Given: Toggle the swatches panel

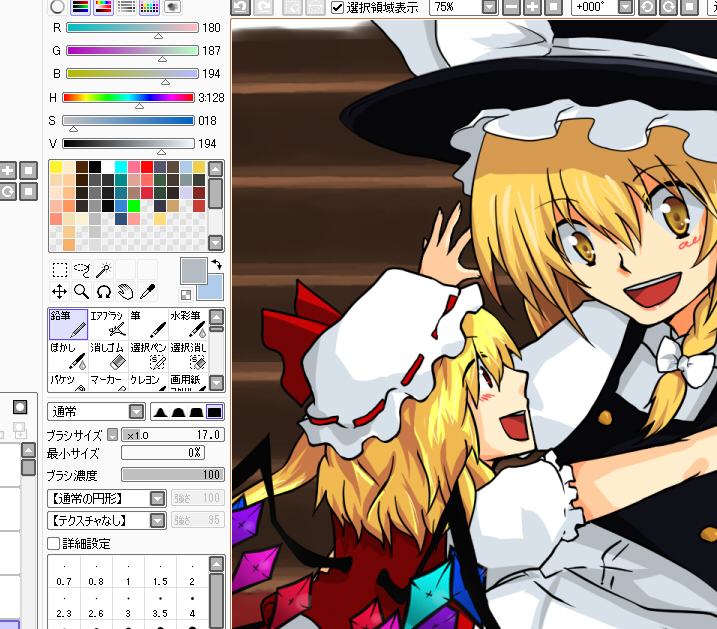Looking at the screenshot, I should tap(149, 6).
